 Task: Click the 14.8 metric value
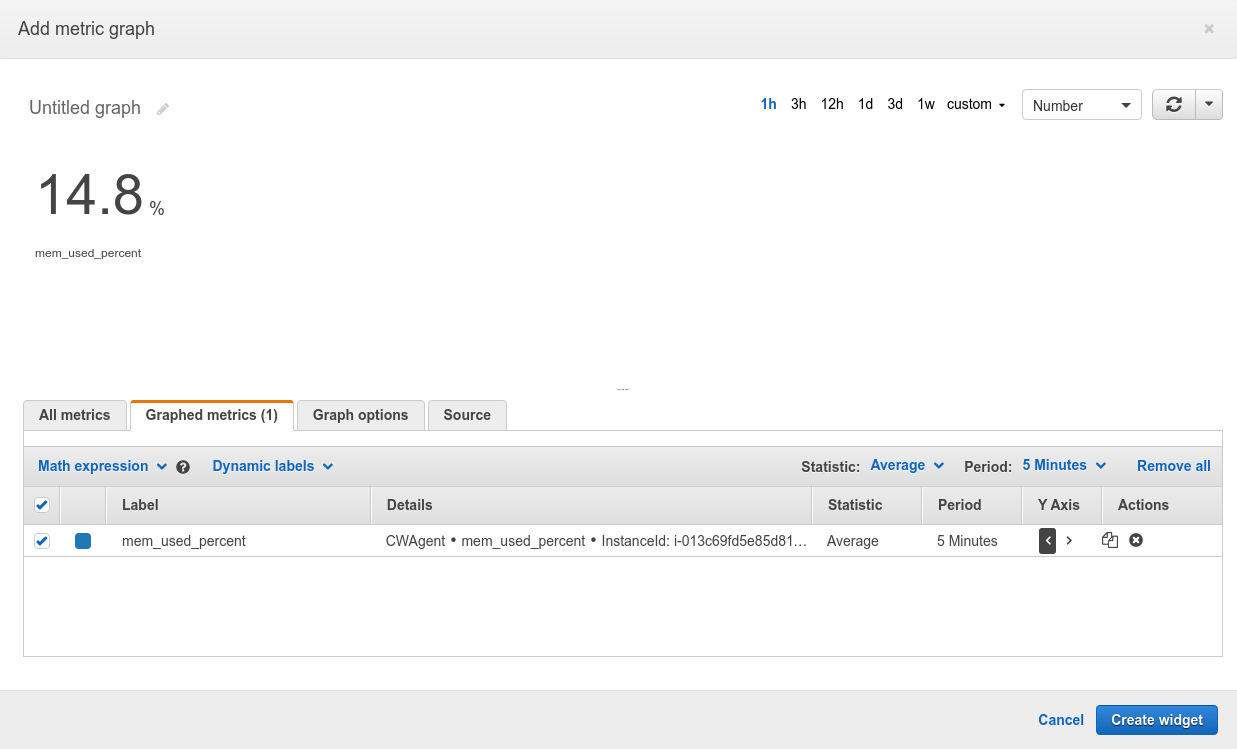91,194
